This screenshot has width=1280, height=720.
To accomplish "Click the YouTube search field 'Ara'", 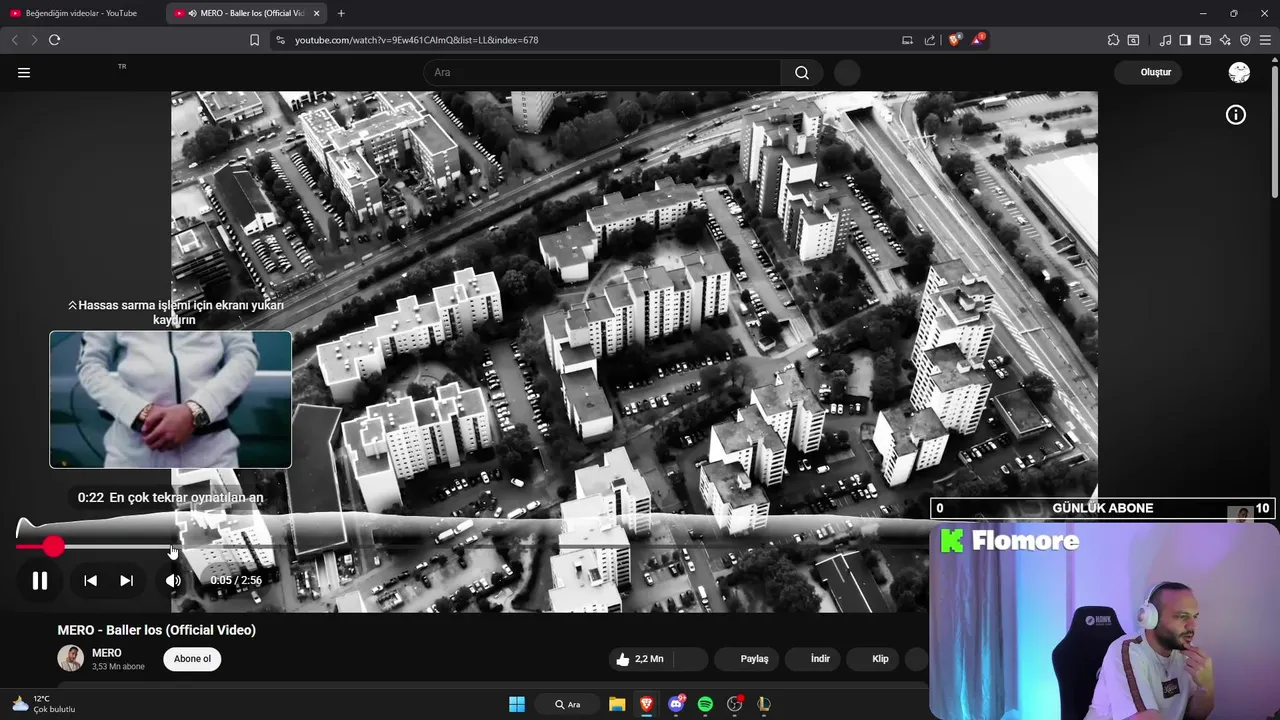I will [x=602, y=72].
